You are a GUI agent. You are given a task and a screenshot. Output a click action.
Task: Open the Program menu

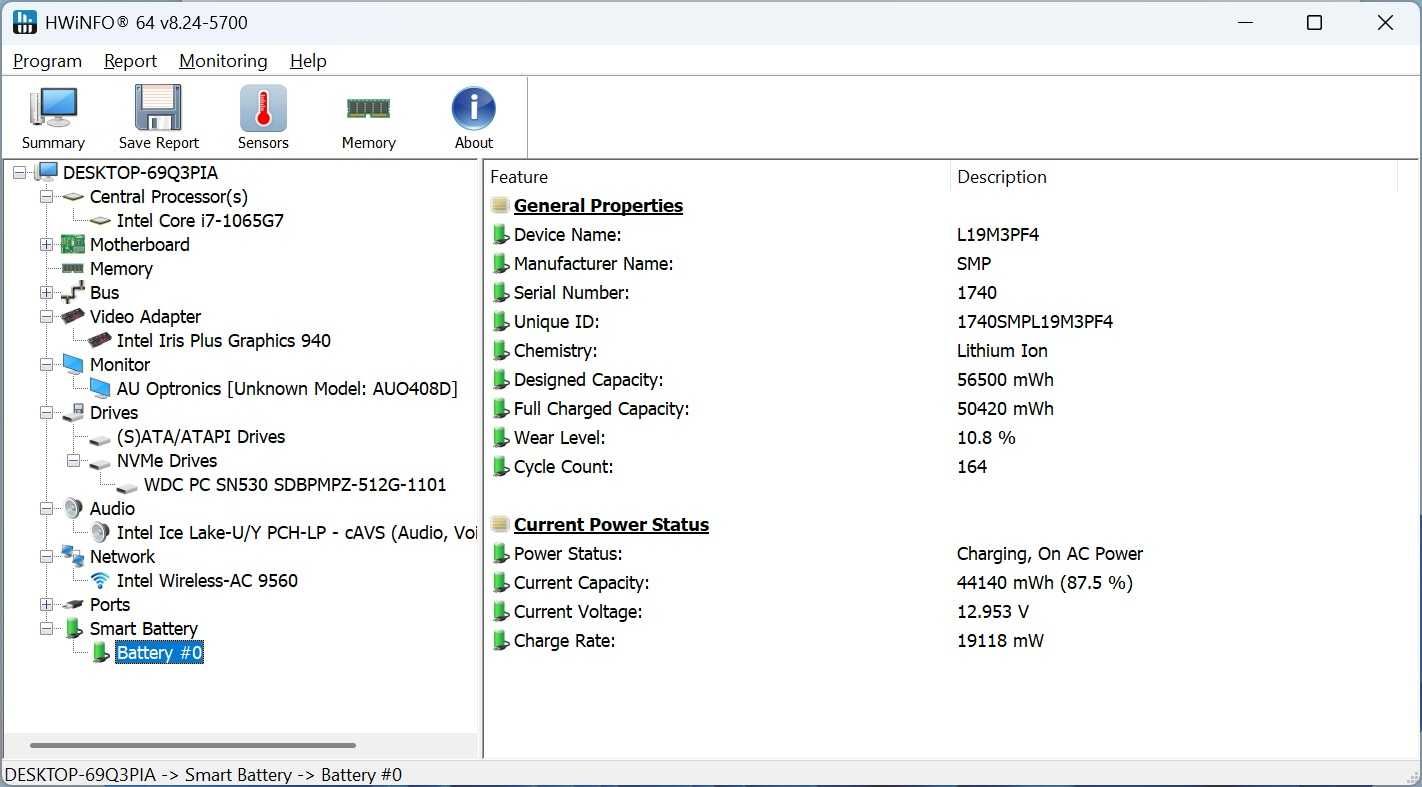pos(47,61)
